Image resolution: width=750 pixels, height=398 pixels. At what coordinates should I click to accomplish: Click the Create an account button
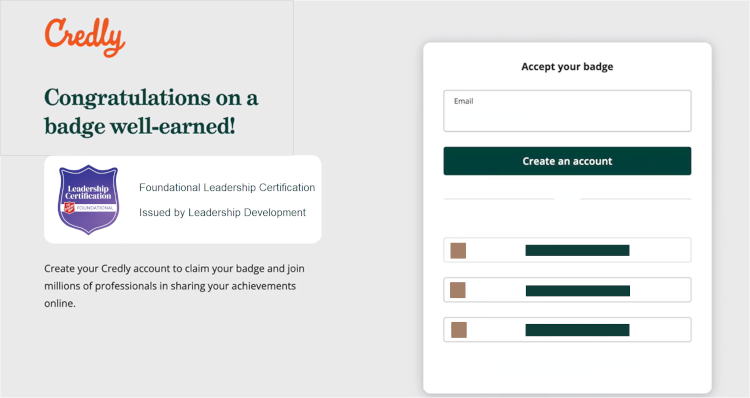coord(567,161)
